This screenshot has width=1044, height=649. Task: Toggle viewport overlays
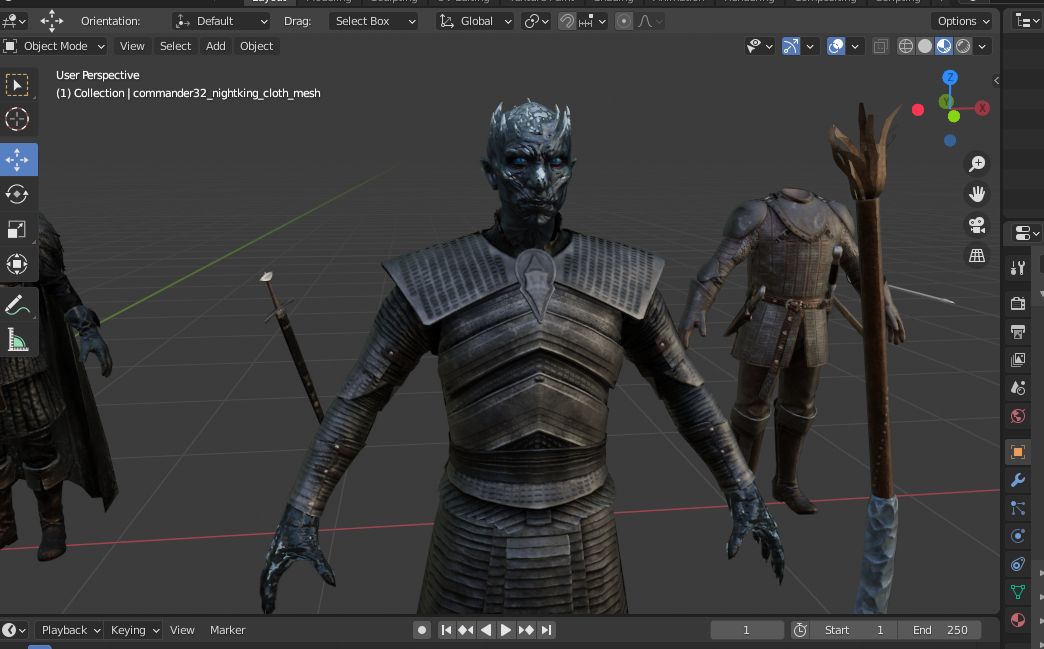pyautogui.click(x=836, y=46)
